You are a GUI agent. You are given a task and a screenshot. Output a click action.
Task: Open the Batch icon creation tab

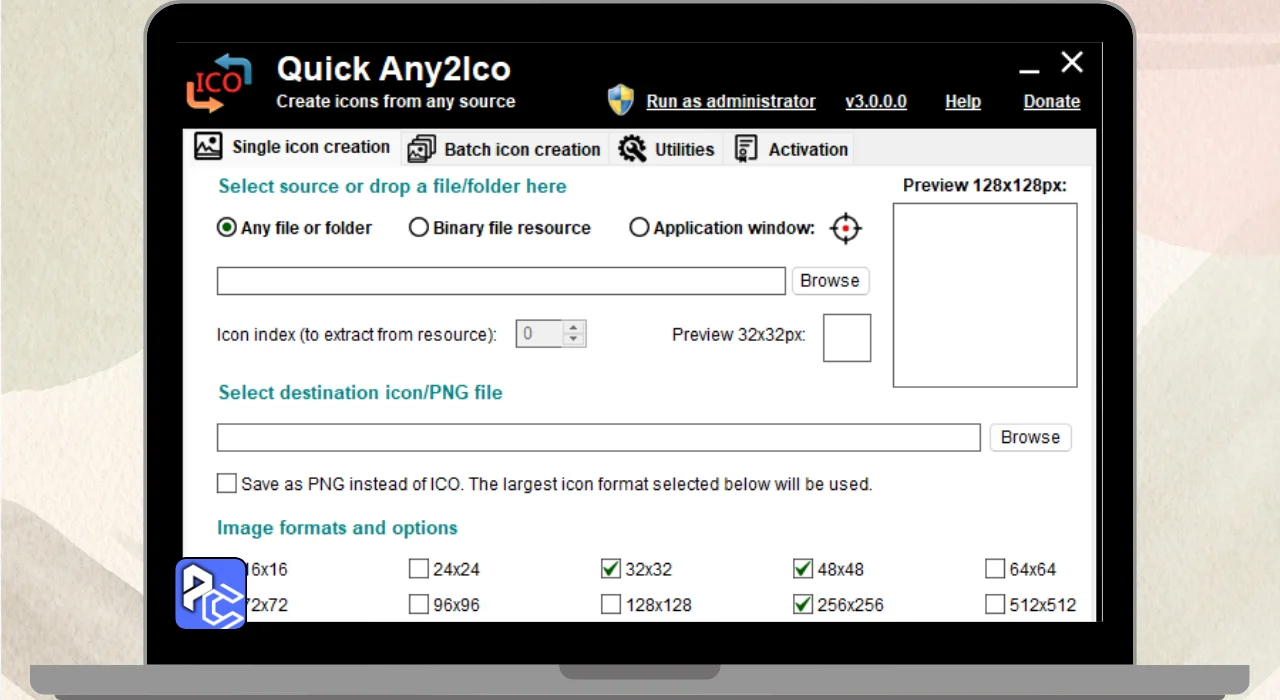(505, 149)
